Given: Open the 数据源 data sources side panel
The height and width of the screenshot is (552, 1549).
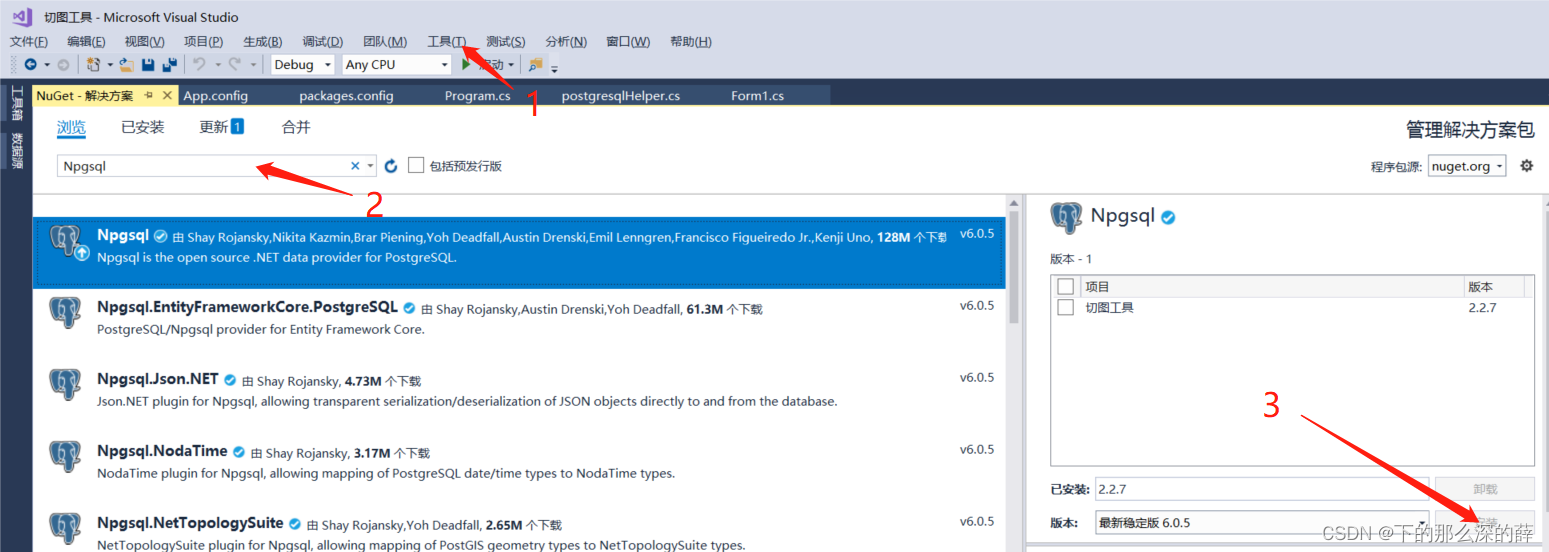Looking at the screenshot, I should click(17, 150).
